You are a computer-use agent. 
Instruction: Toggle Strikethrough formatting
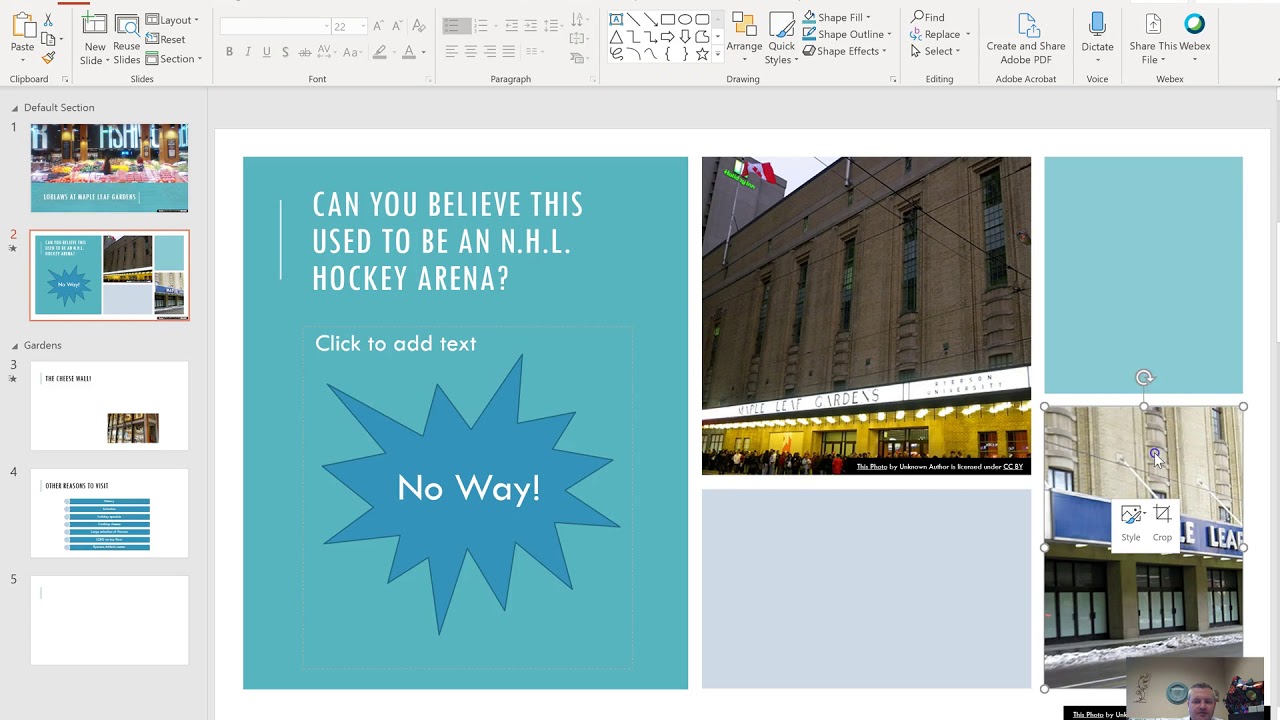tap(304, 52)
